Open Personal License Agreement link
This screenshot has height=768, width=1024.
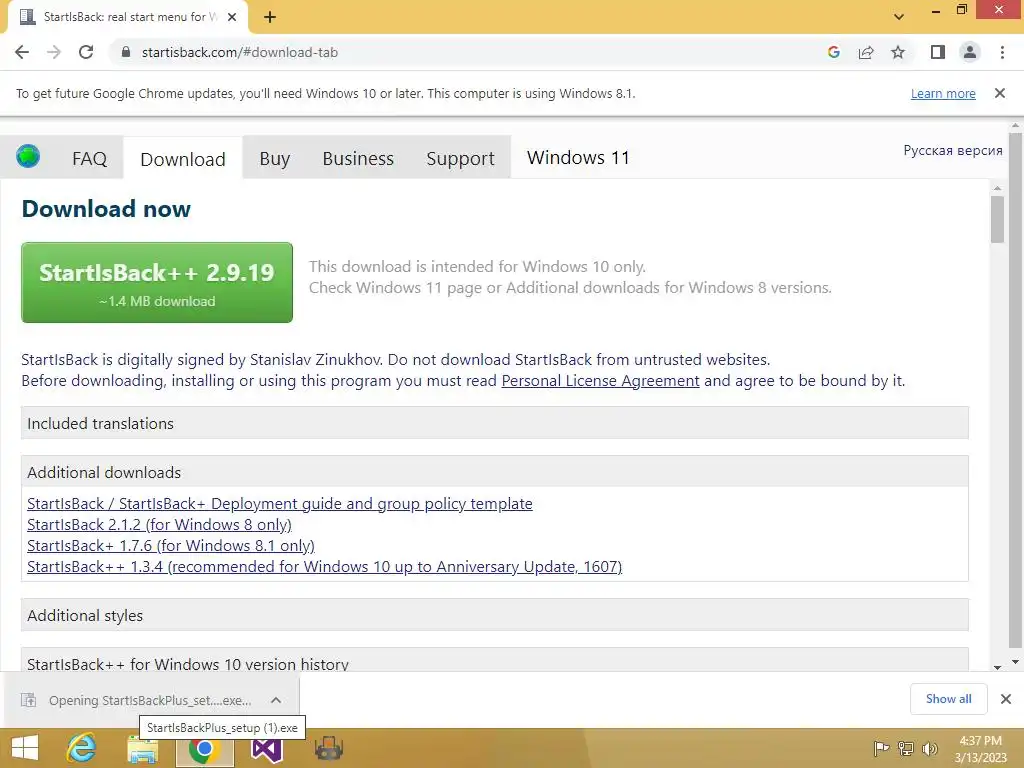[x=600, y=381]
